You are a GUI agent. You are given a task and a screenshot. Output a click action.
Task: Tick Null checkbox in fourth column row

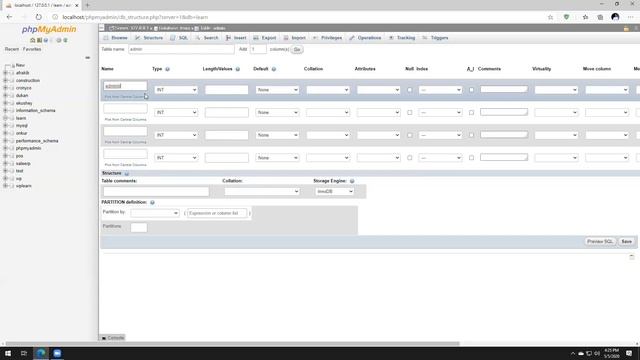point(410,158)
